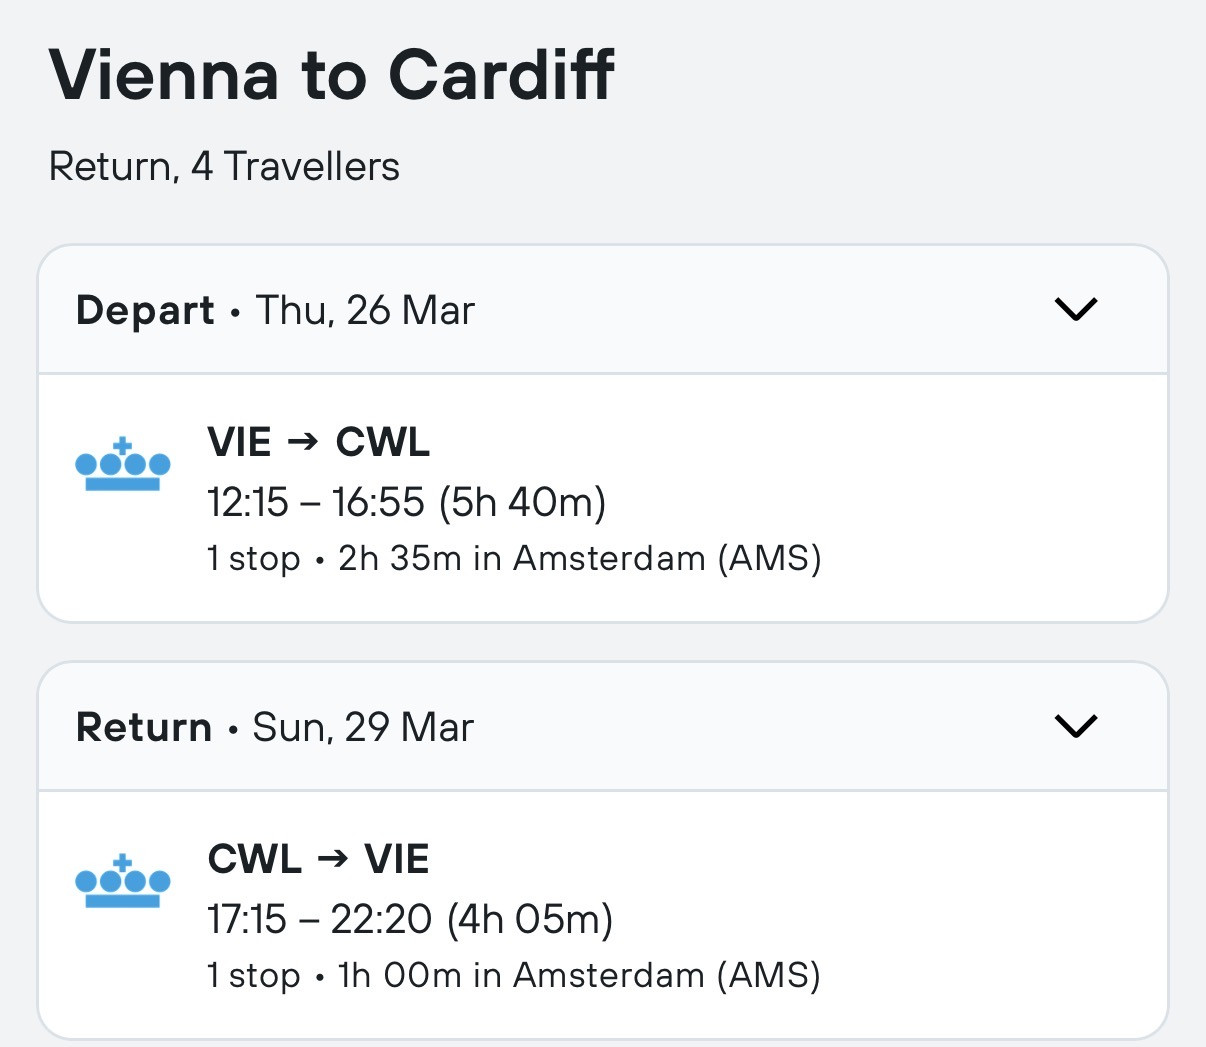Click the VIE origin code in the departure flight
The height and width of the screenshot is (1047, 1206).
pyautogui.click(x=239, y=441)
